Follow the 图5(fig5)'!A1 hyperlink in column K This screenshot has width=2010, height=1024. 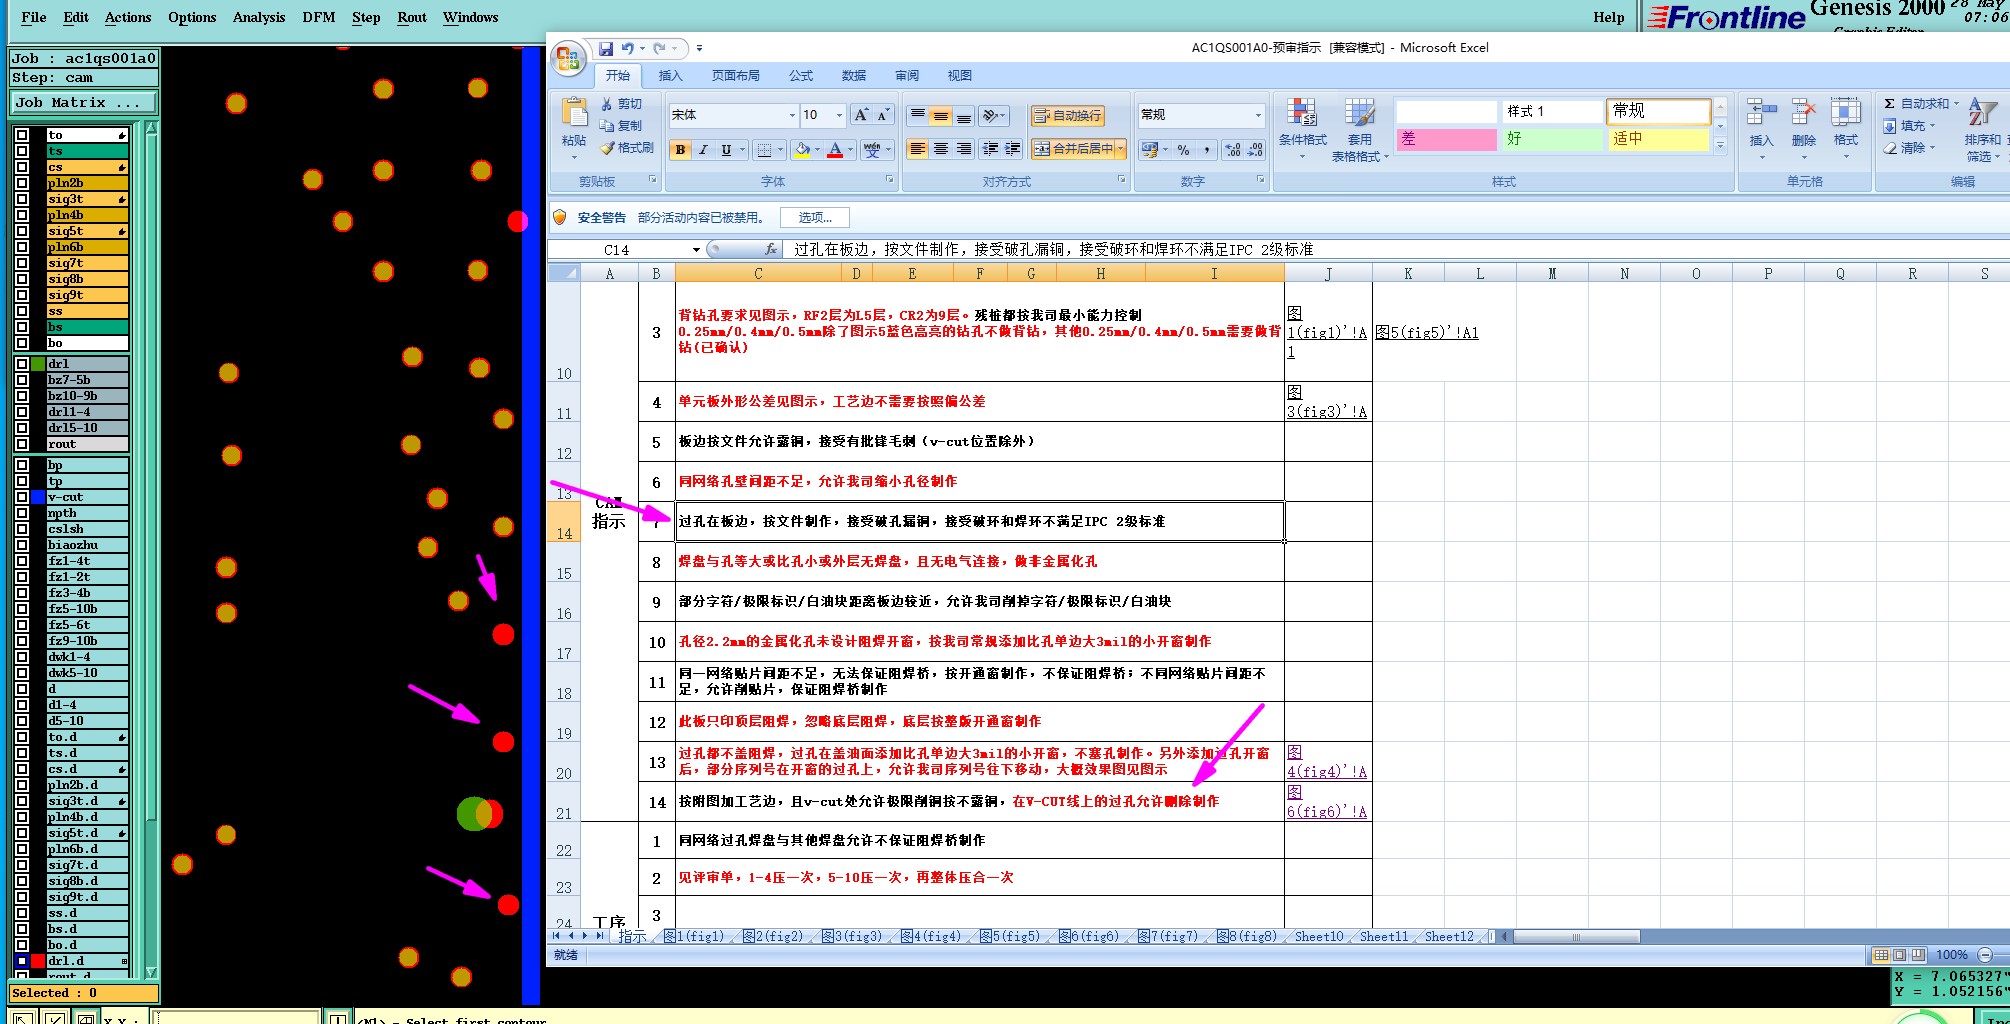pos(1427,332)
